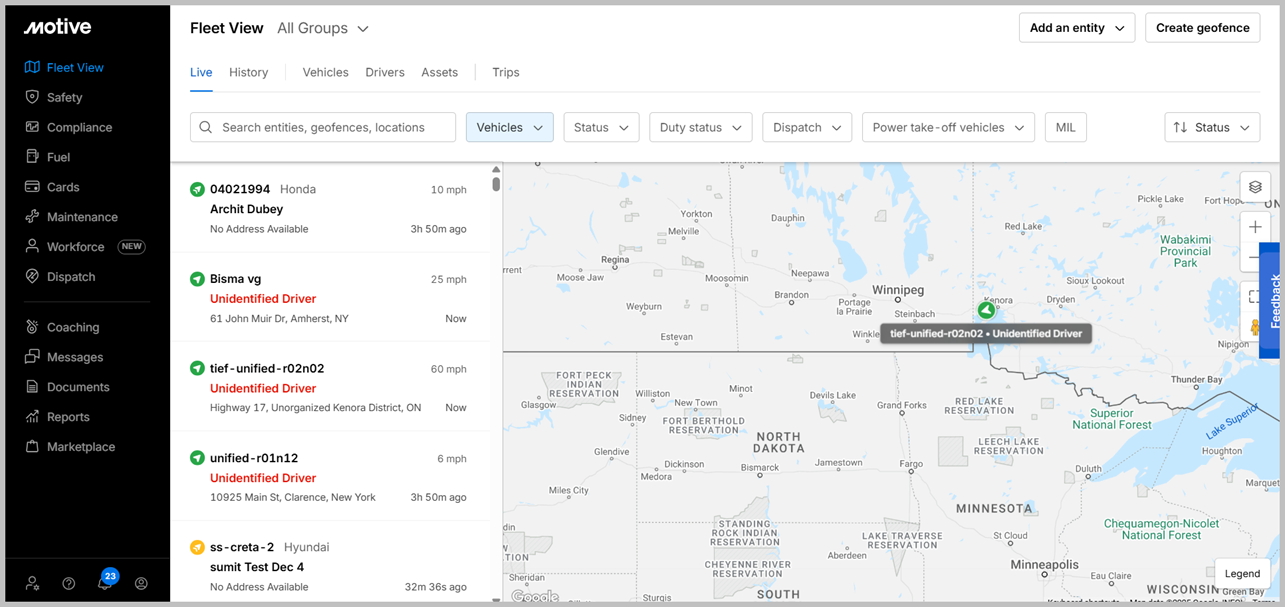This screenshot has width=1285, height=607.
Task: Open Cards icon in sidebar
Action: [x=32, y=187]
